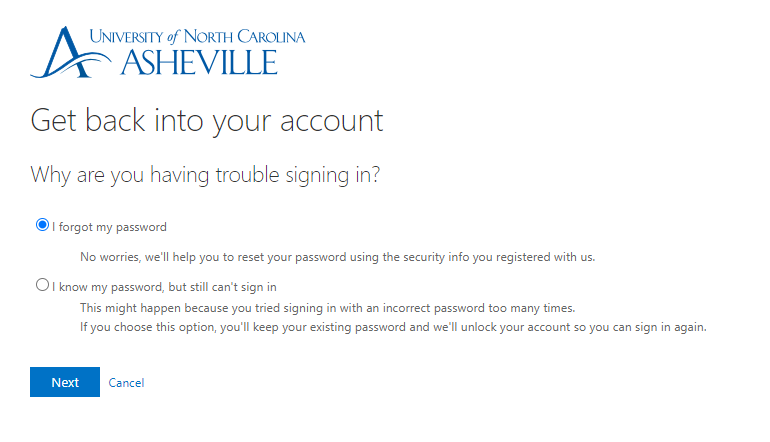Image resolution: width=770 pixels, height=442 pixels.
Task: Click the 'Get back into your account' heading
Action: coord(207,120)
